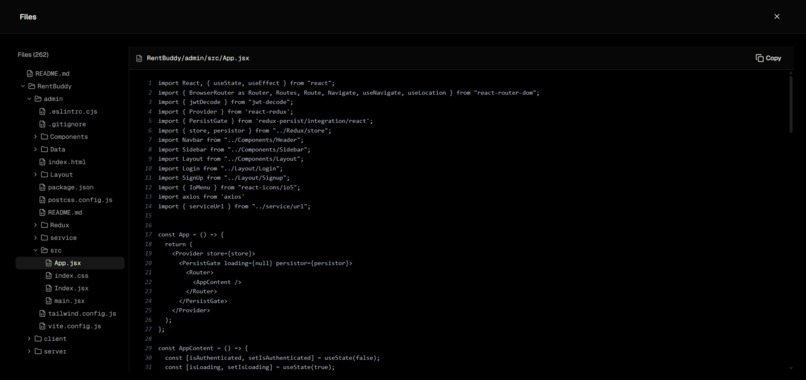Collapse the RentBuddy folder chevron
Image resolution: width=806 pixels, height=380 pixels.
23,86
